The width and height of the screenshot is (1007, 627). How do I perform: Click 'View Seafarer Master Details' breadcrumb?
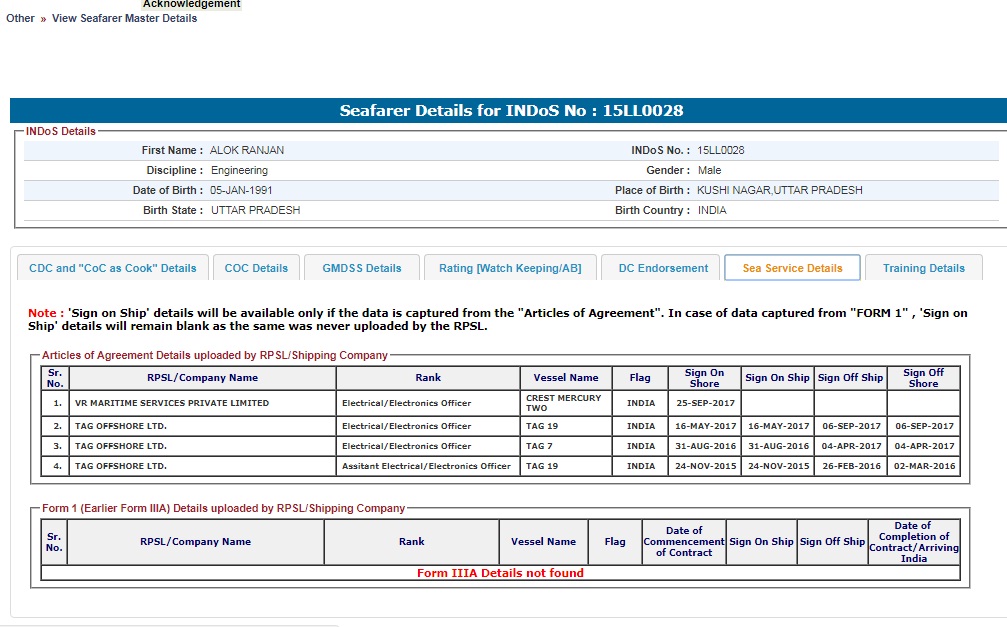click(124, 18)
